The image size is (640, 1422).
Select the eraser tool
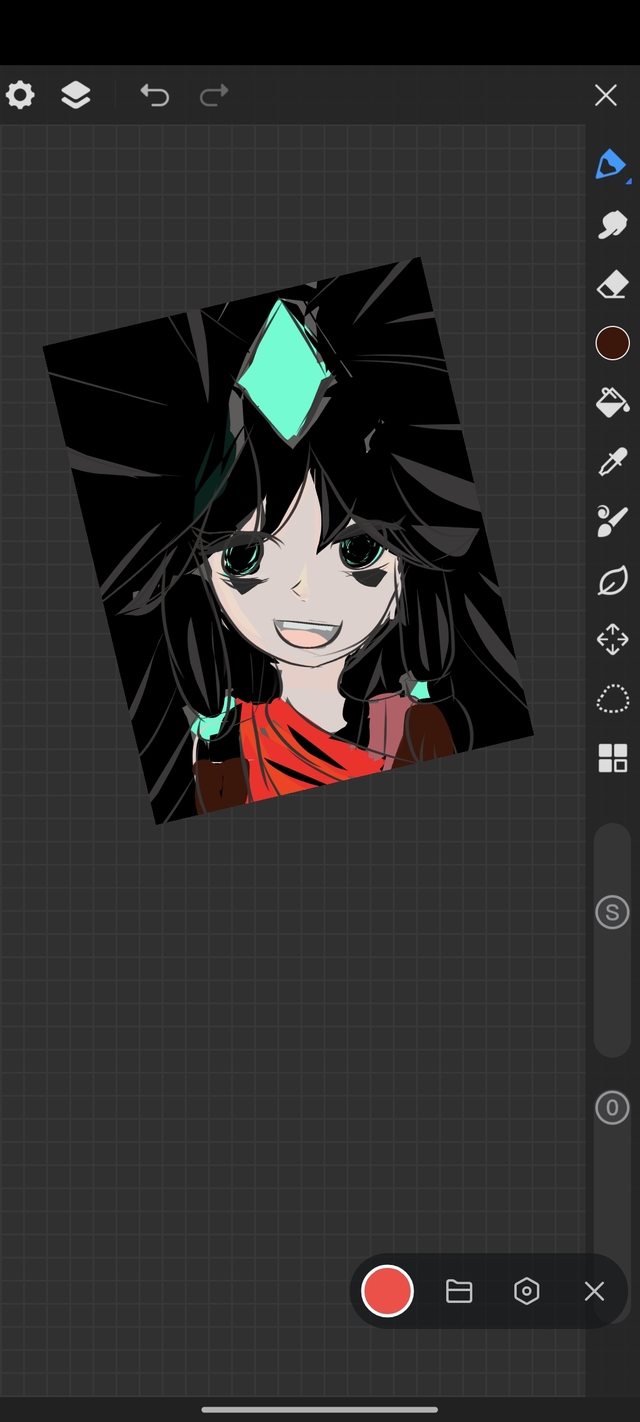[x=612, y=286]
